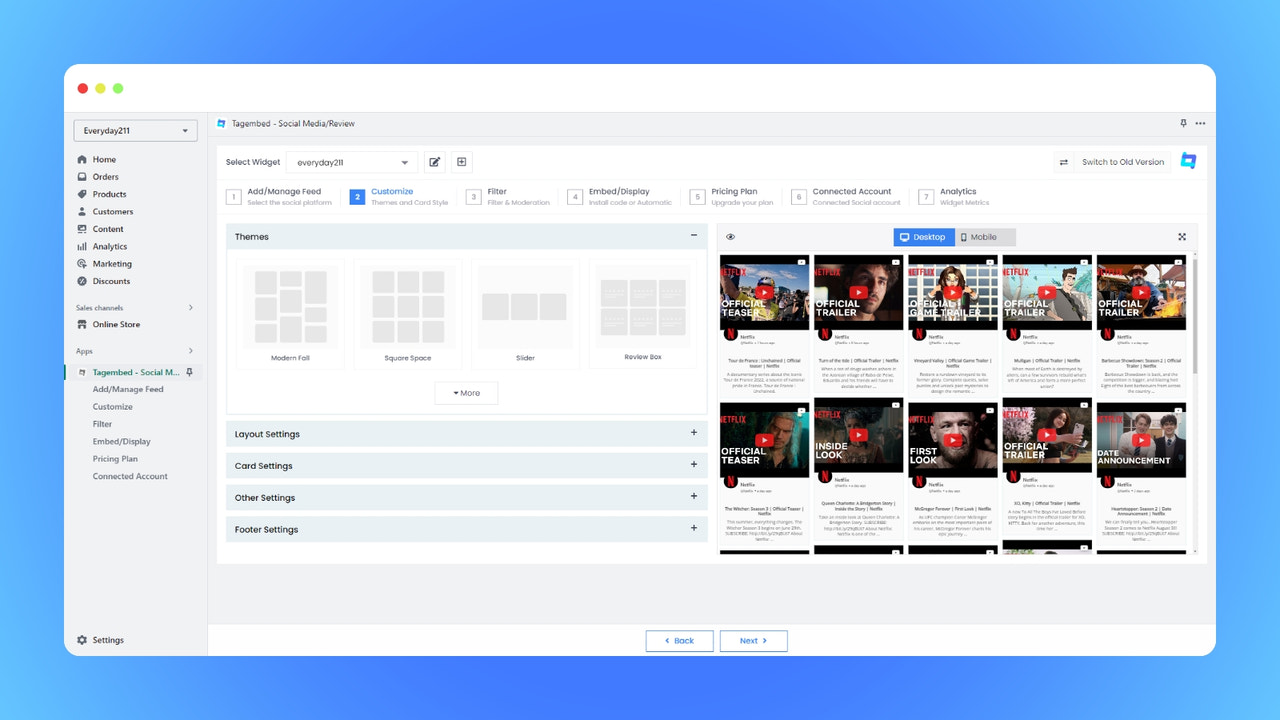Expand Card Settings
Viewport: 1280px width, 720px height.
pos(467,466)
